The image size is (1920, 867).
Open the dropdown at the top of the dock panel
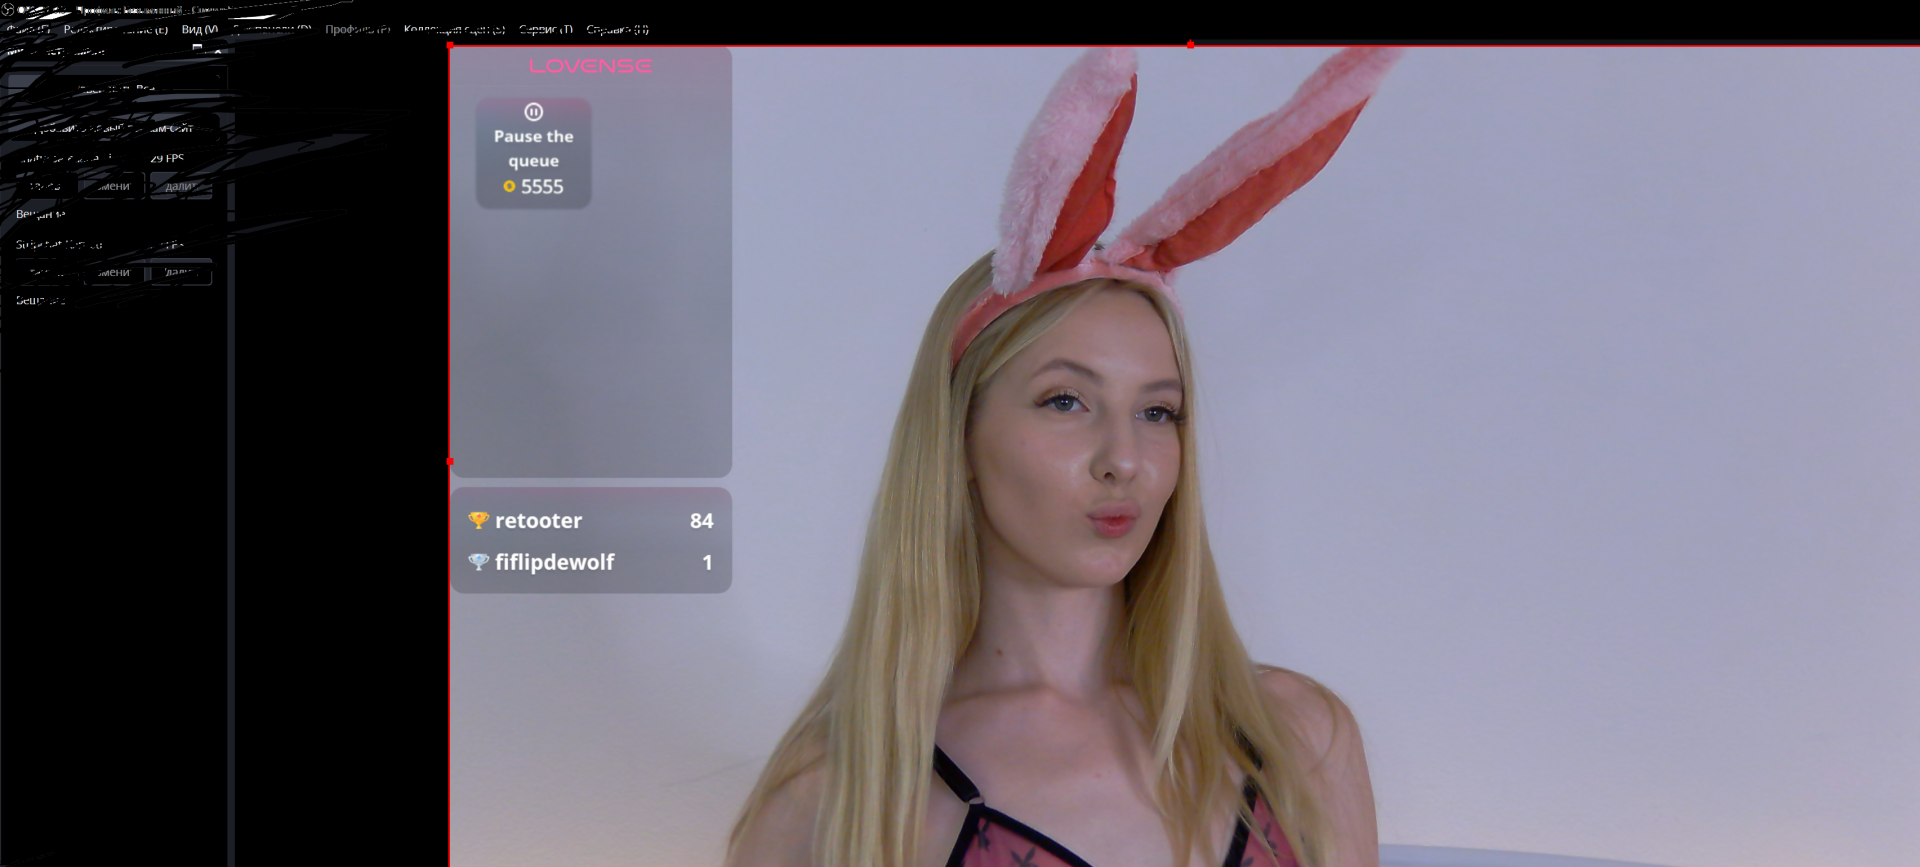click(217, 77)
